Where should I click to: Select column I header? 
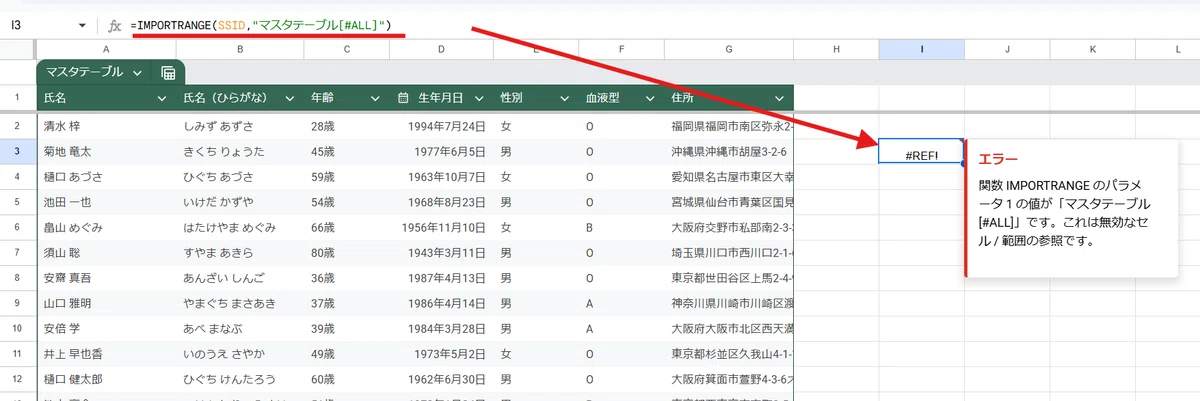(921, 49)
